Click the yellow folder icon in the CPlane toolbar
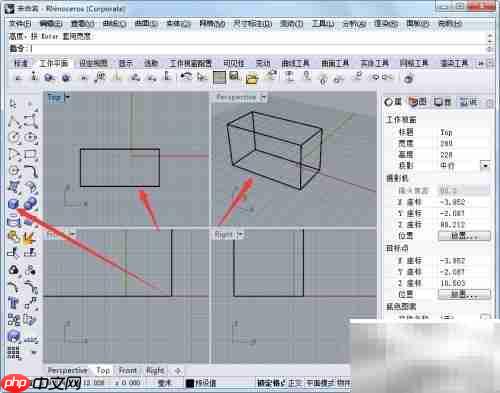 [x=252, y=79]
